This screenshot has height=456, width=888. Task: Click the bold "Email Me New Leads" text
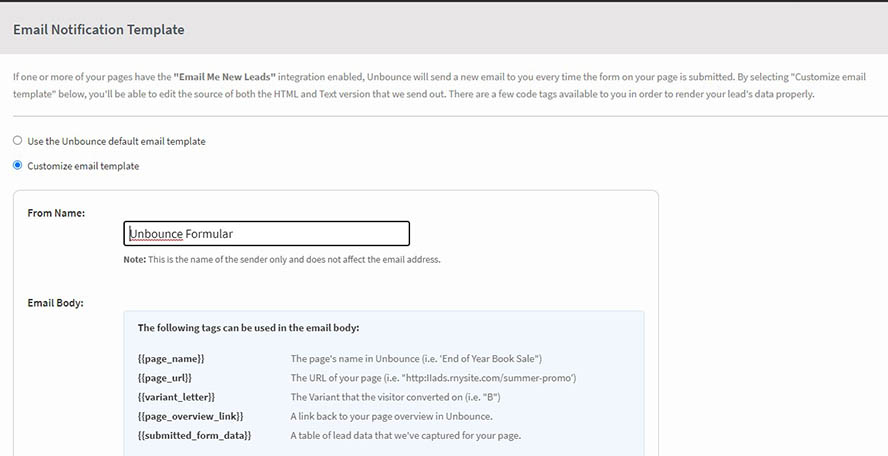point(224,76)
